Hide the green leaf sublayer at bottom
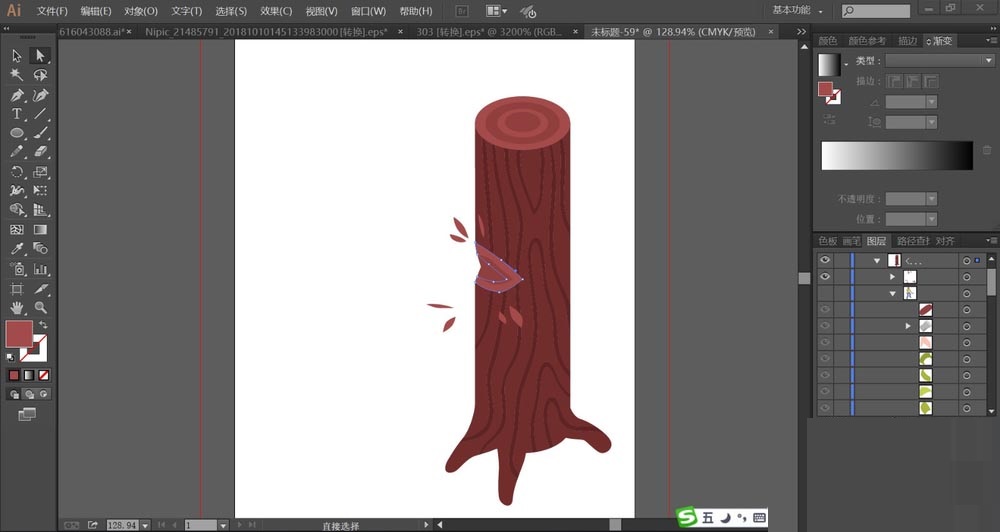This screenshot has height=532, width=1000. click(x=825, y=408)
